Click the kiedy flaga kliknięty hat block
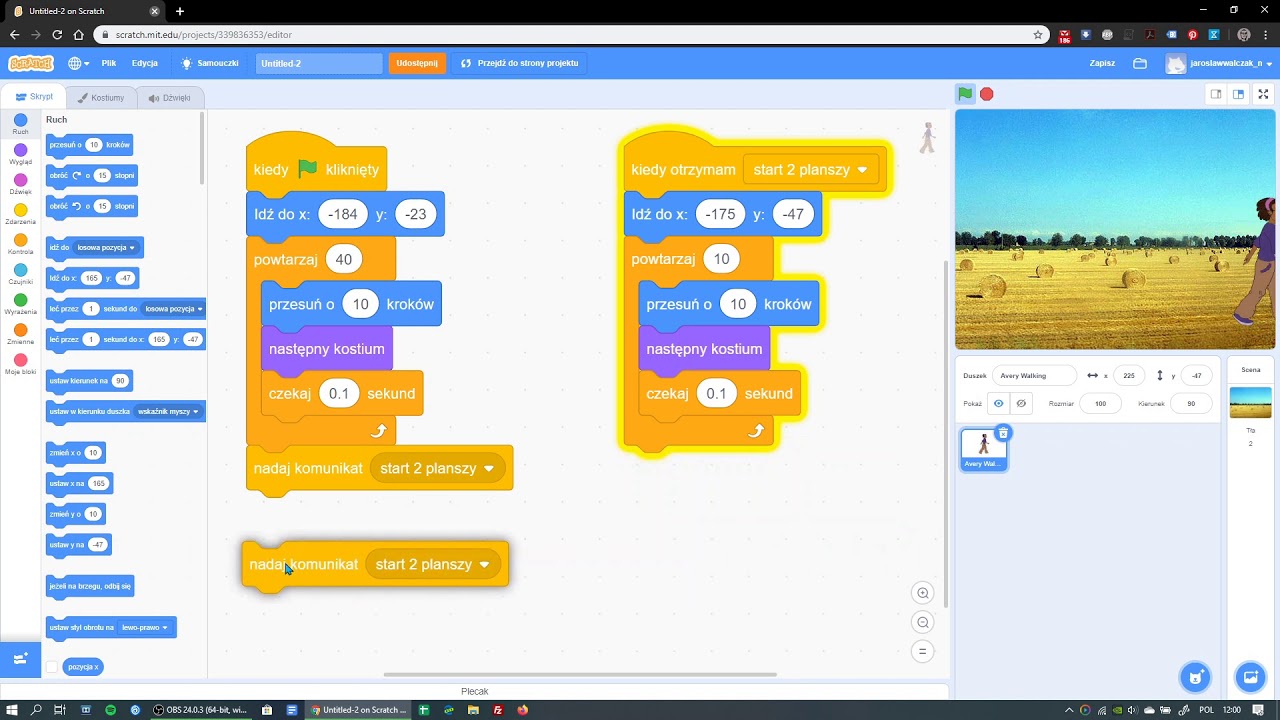This screenshot has height=720, width=1280. (317, 166)
